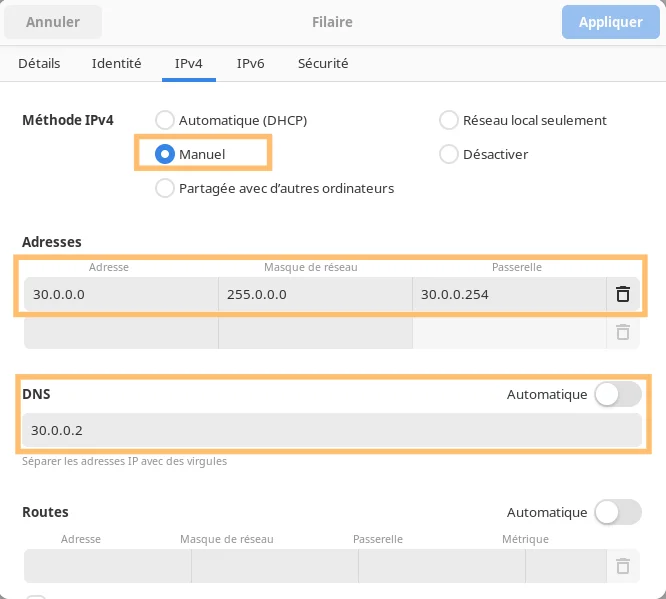The image size is (666, 599).
Task: Delete the 30.0.0.0 address row
Action: (623, 294)
